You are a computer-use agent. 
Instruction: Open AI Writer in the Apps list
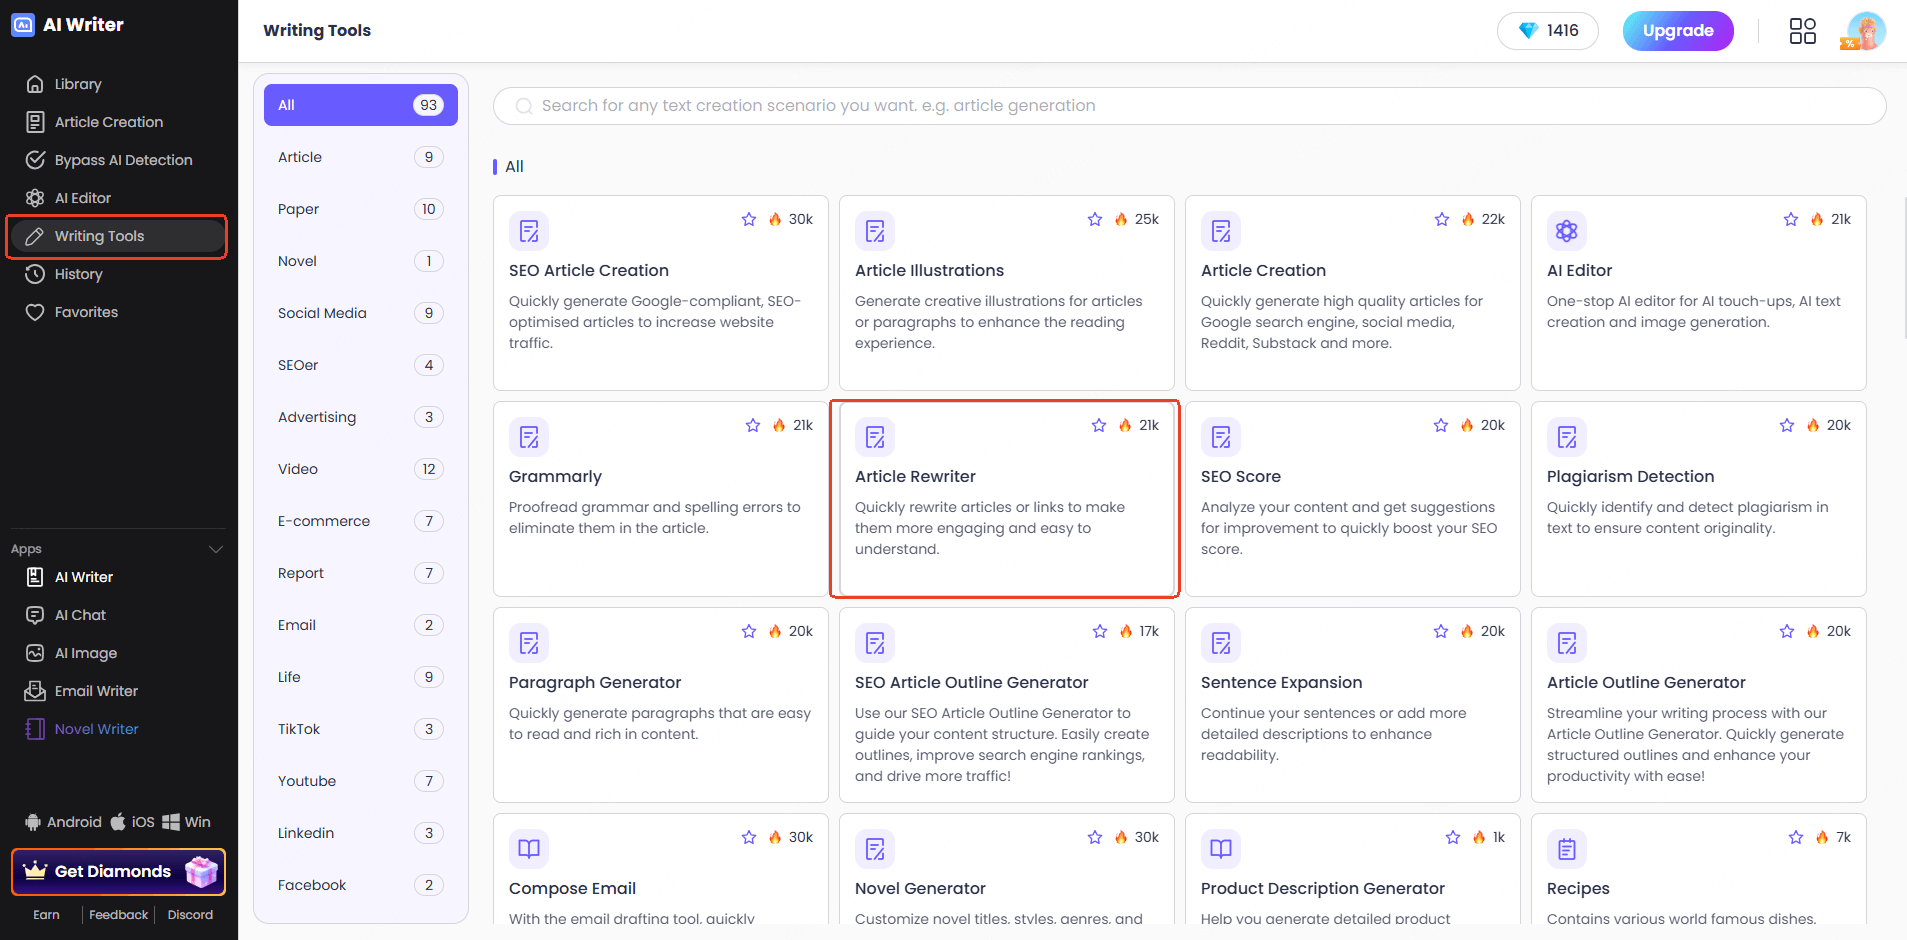click(116, 577)
